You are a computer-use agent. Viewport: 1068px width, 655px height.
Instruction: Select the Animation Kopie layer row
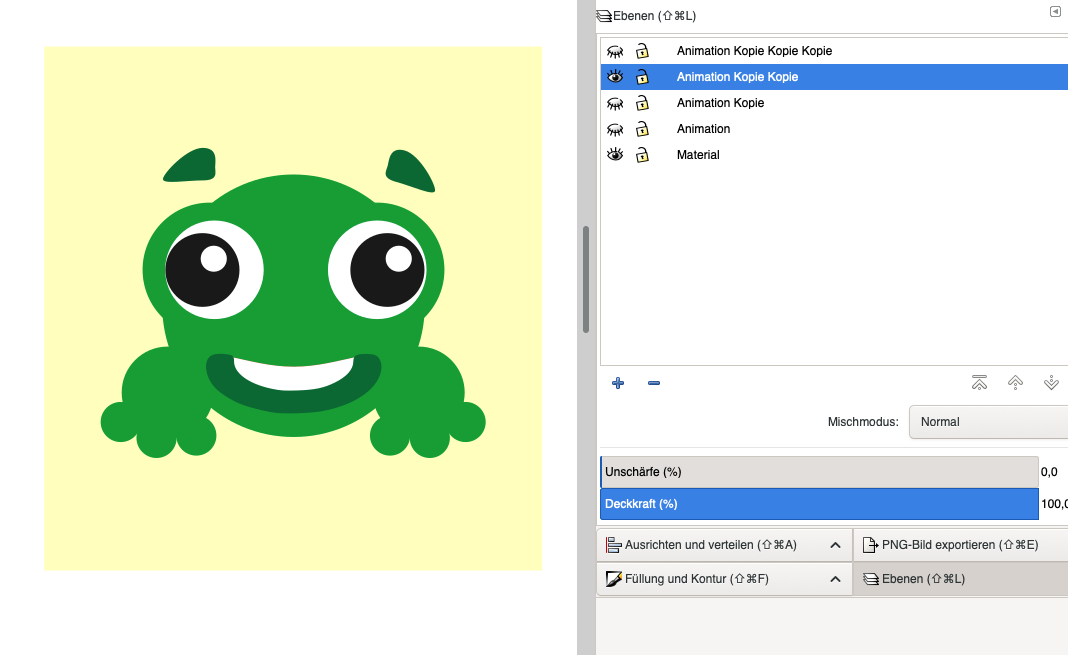pyautogui.click(x=720, y=103)
